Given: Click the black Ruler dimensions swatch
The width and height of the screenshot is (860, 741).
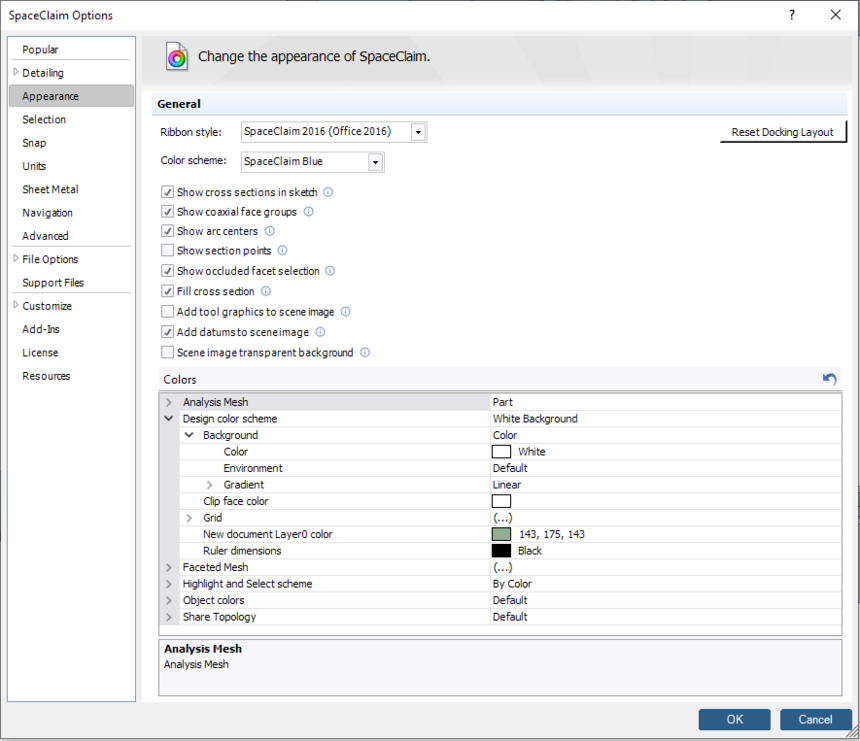Looking at the screenshot, I should click(x=501, y=551).
